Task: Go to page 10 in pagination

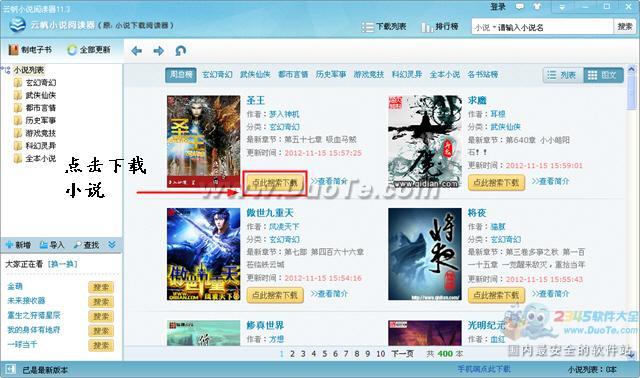Action: pyautogui.click(x=380, y=354)
